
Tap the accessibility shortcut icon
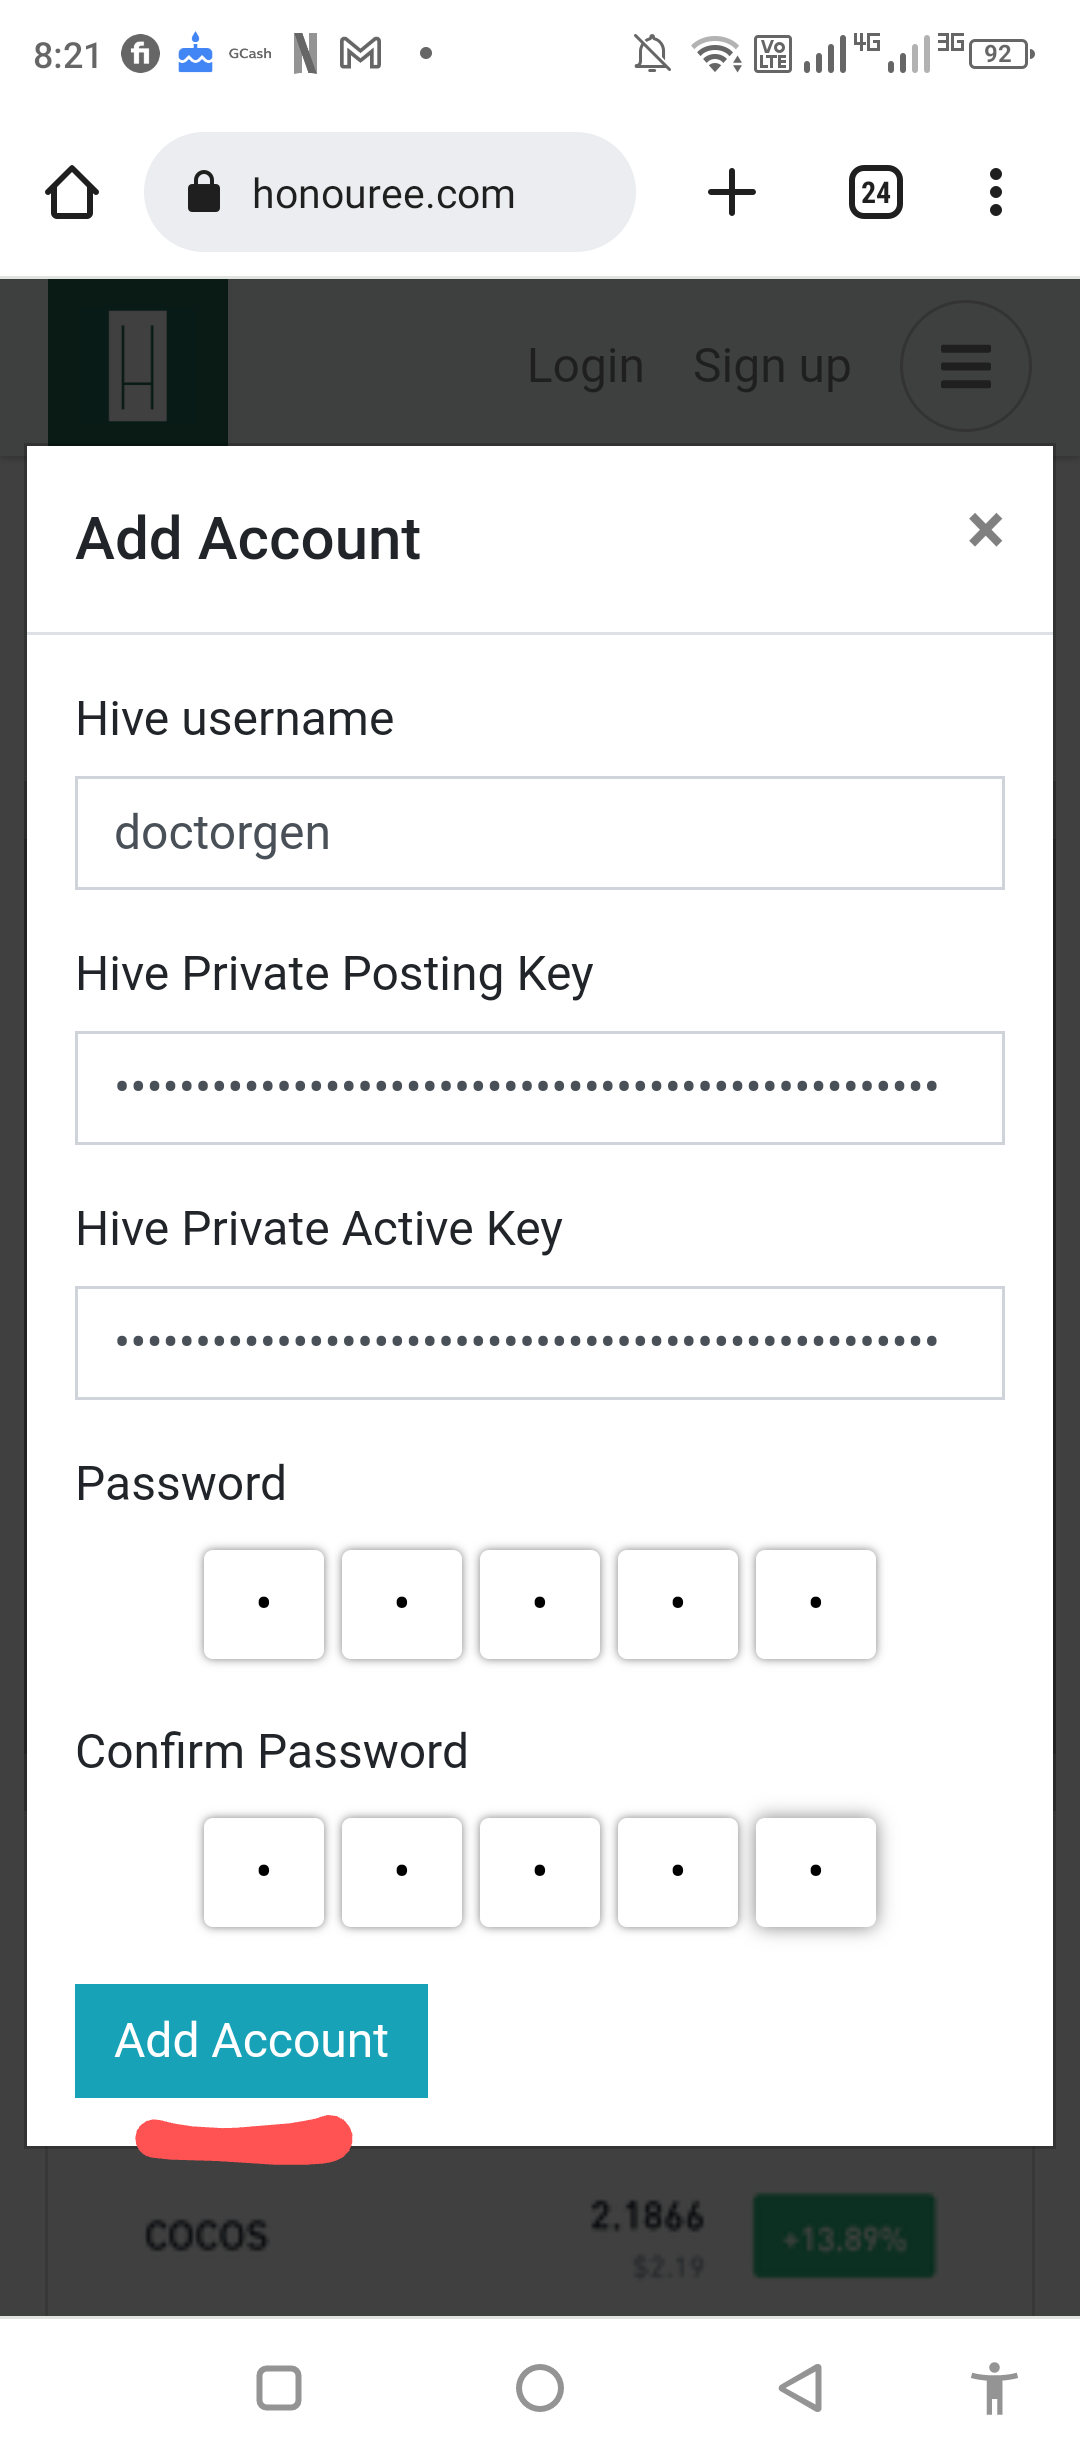pyautogui.click(x=994, y=2388)
